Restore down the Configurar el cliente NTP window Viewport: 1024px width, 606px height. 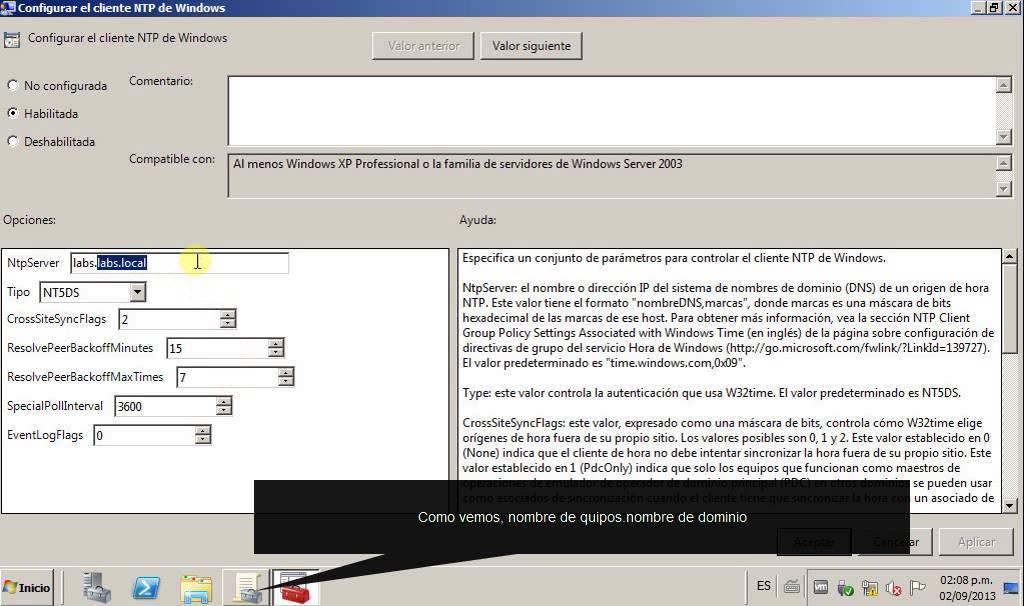(x=994, y=8)
